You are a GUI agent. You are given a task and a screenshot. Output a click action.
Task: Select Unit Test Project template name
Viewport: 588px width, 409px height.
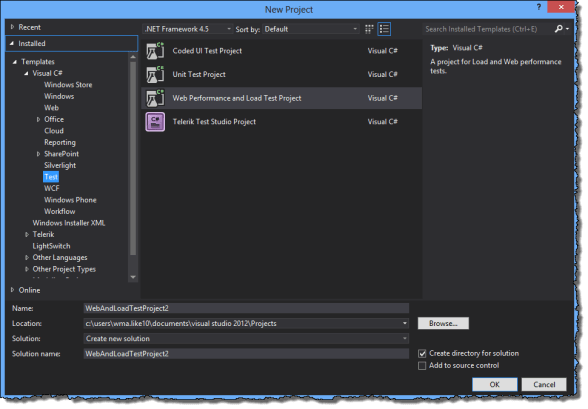pyautogui.click(x=199, y=74)
